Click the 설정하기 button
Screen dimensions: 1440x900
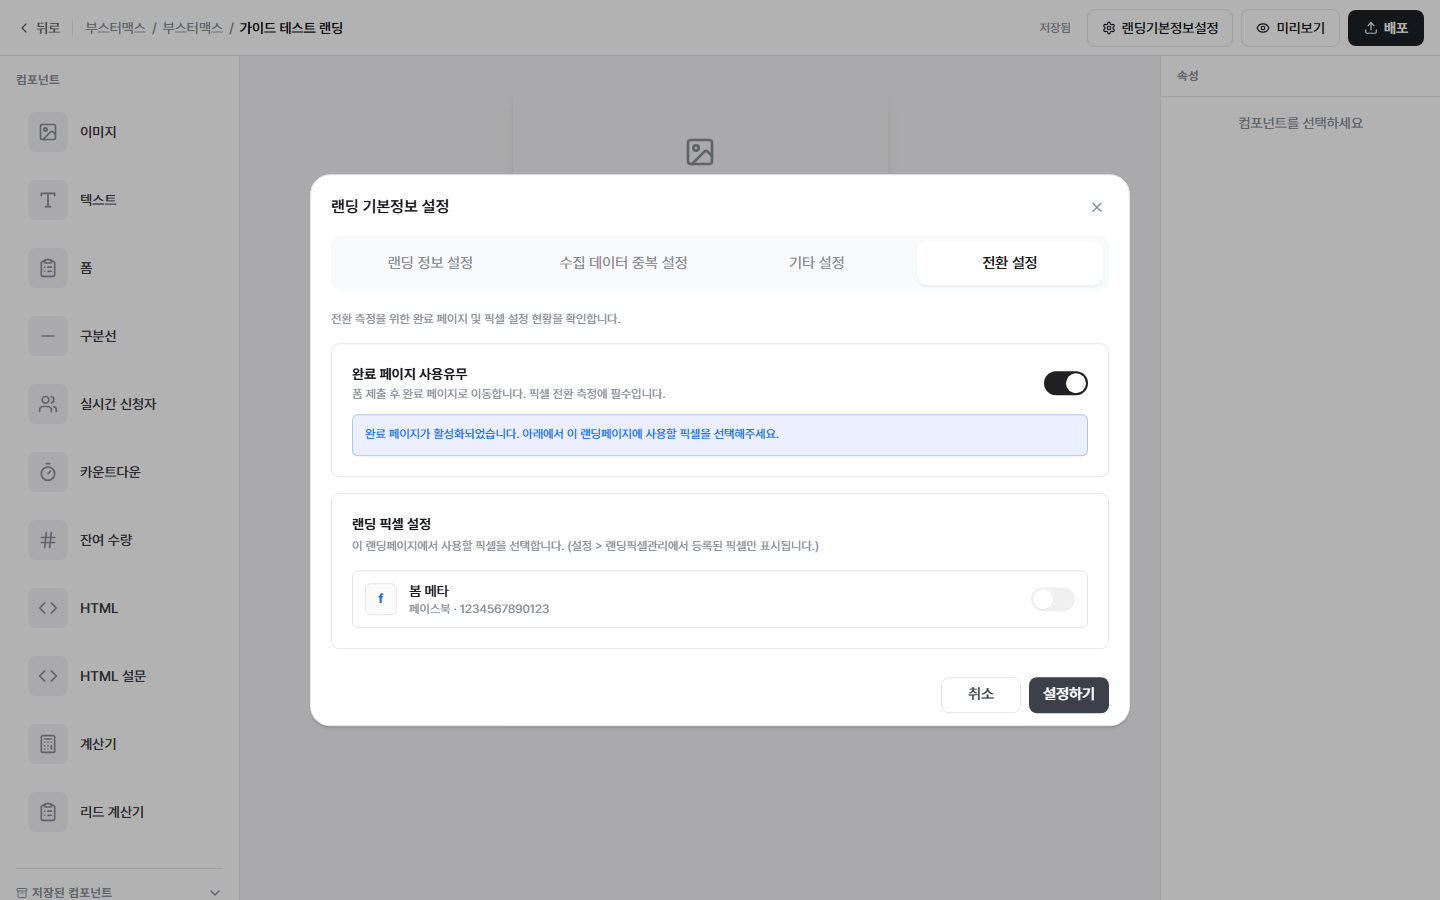(x=1069, y=695)
